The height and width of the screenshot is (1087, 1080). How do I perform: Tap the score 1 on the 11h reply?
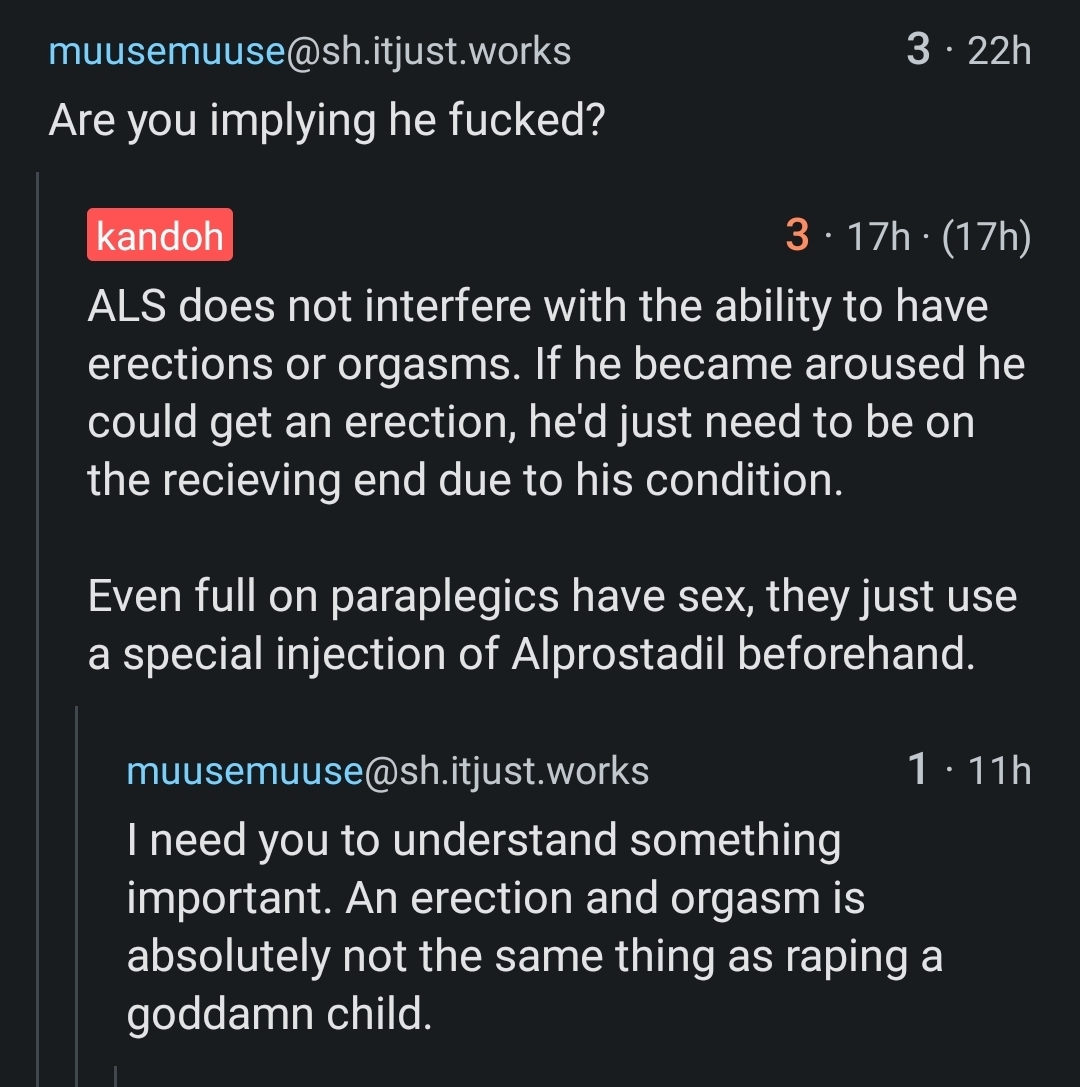[x=917, y=770]
